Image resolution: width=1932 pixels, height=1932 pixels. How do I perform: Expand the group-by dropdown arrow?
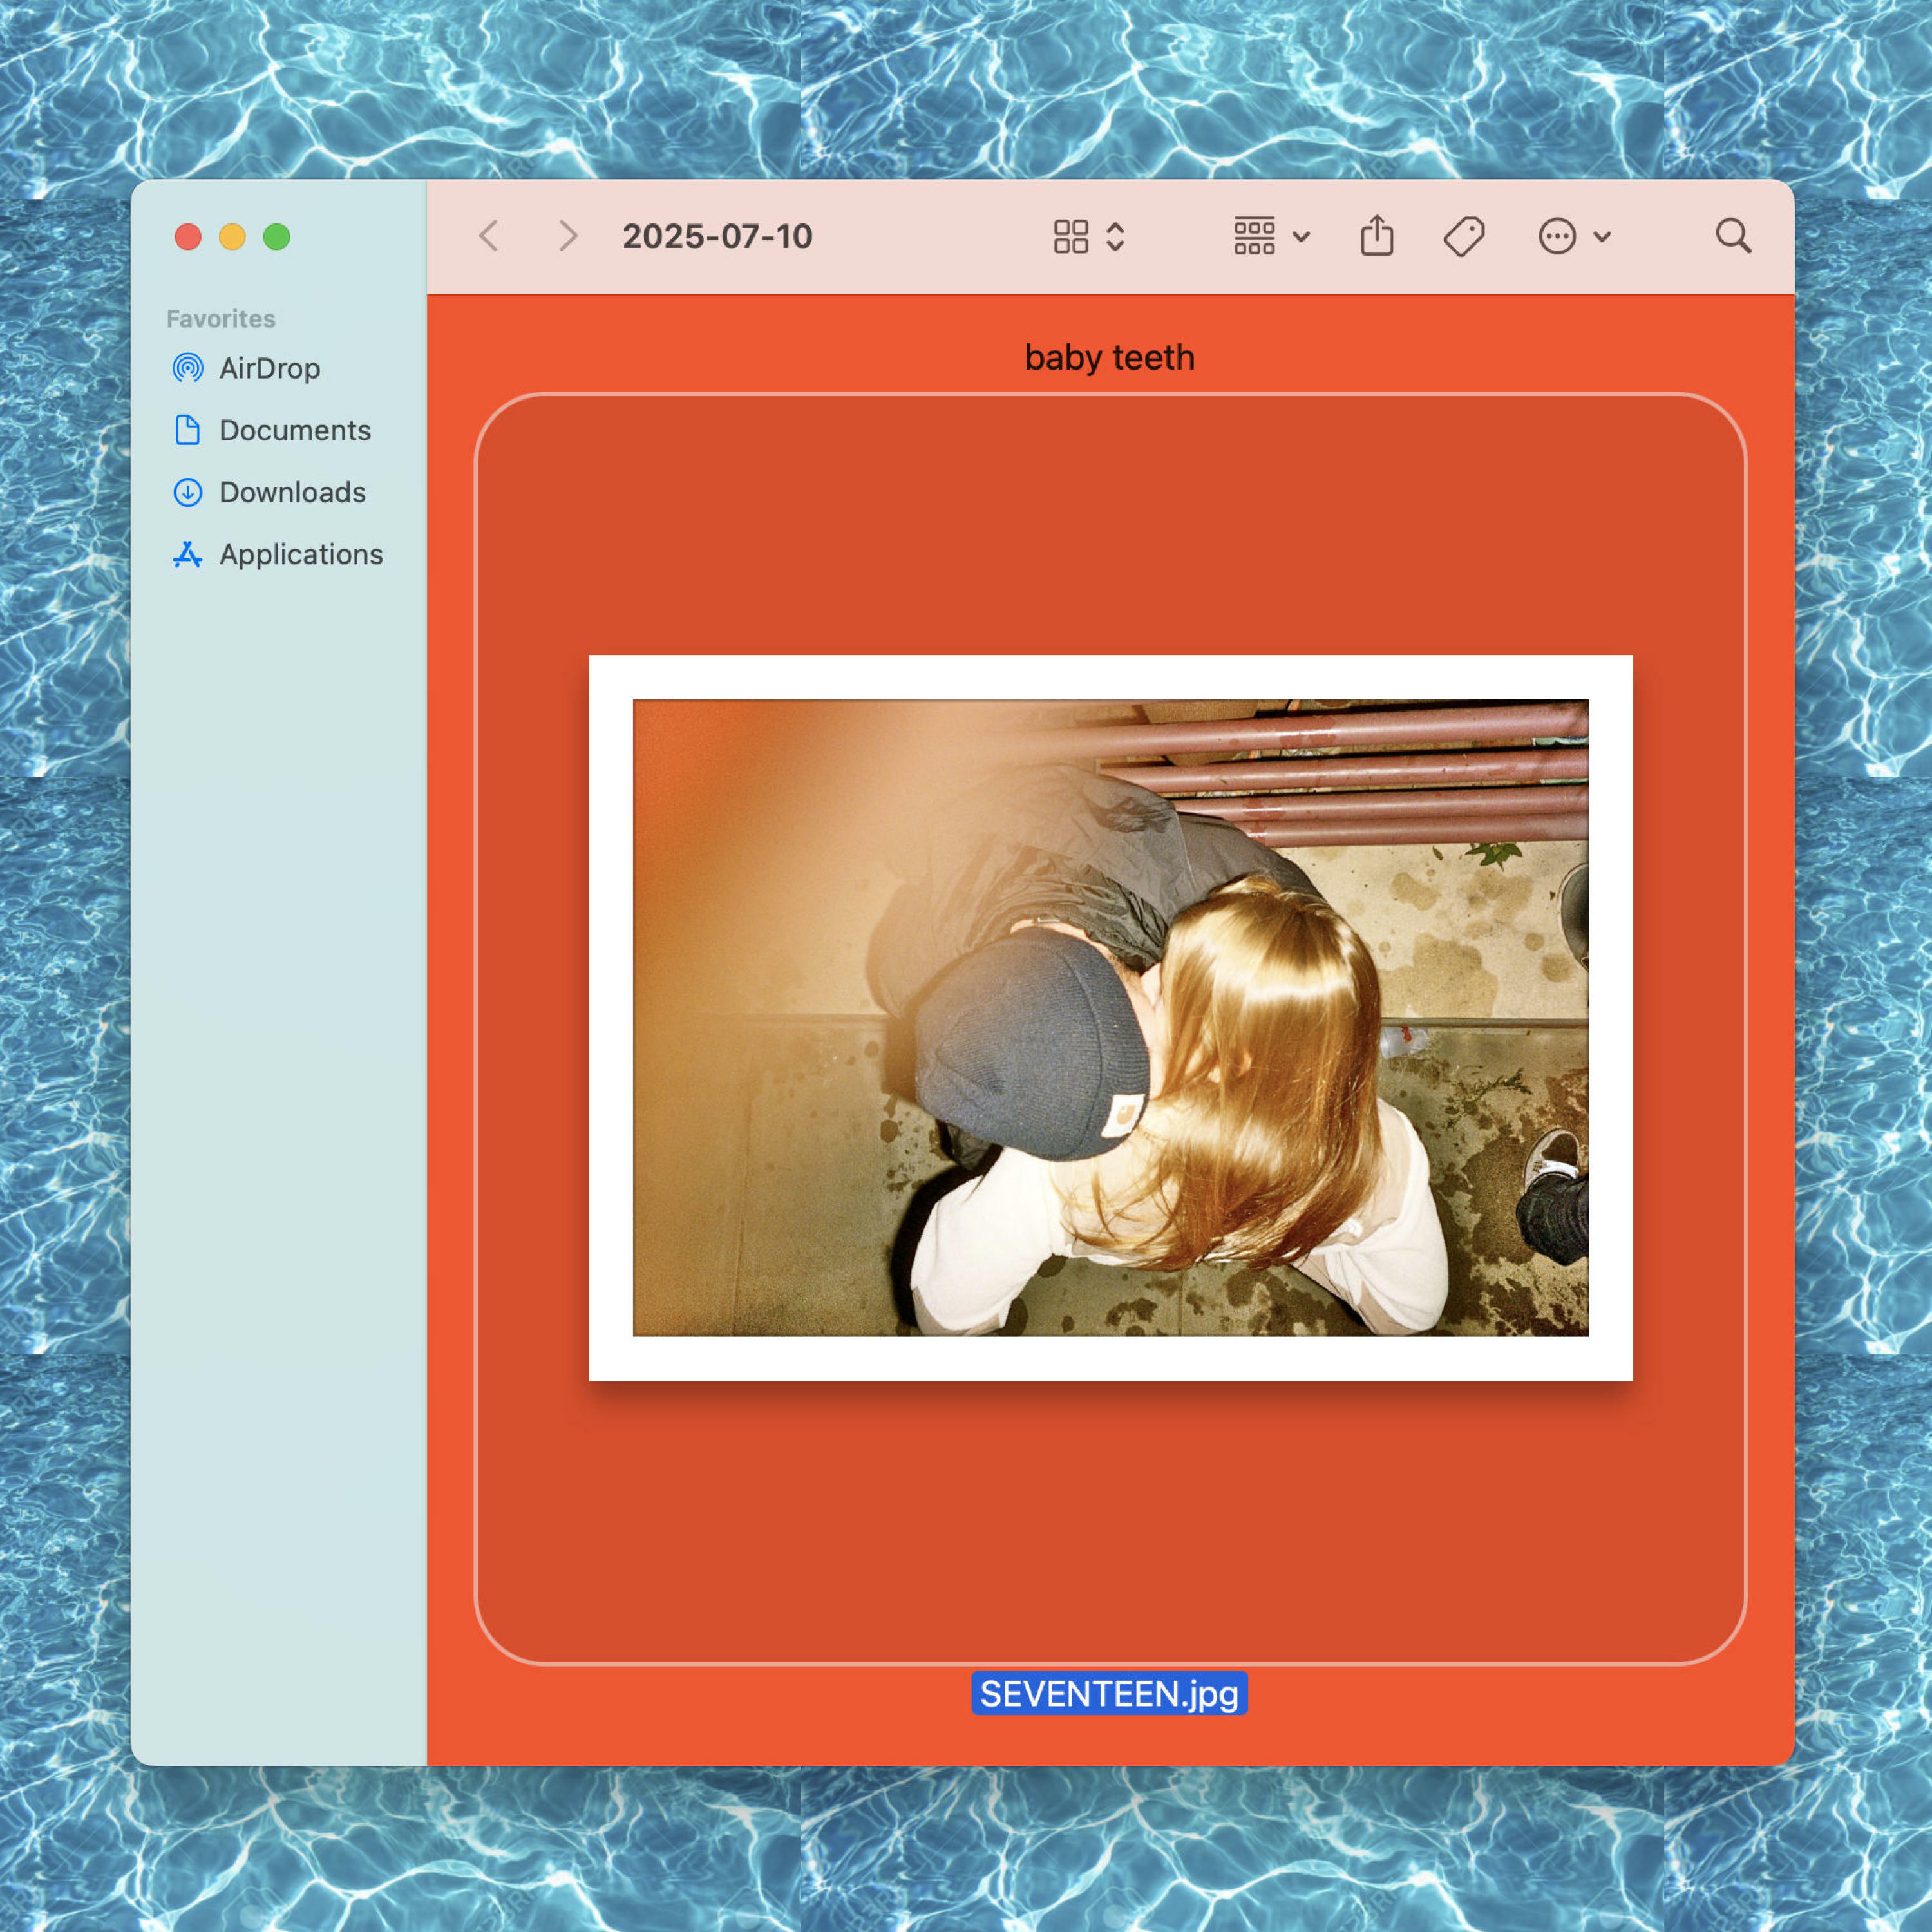[1301, 237]
